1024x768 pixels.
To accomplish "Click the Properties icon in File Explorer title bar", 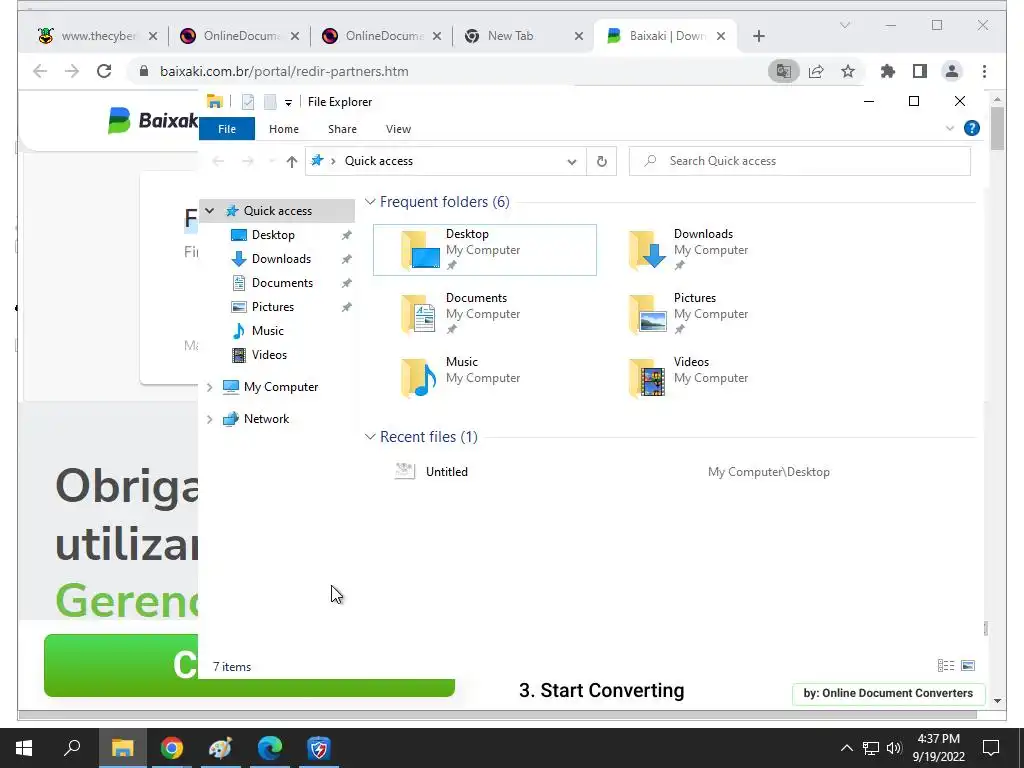I will click(248, 102).
